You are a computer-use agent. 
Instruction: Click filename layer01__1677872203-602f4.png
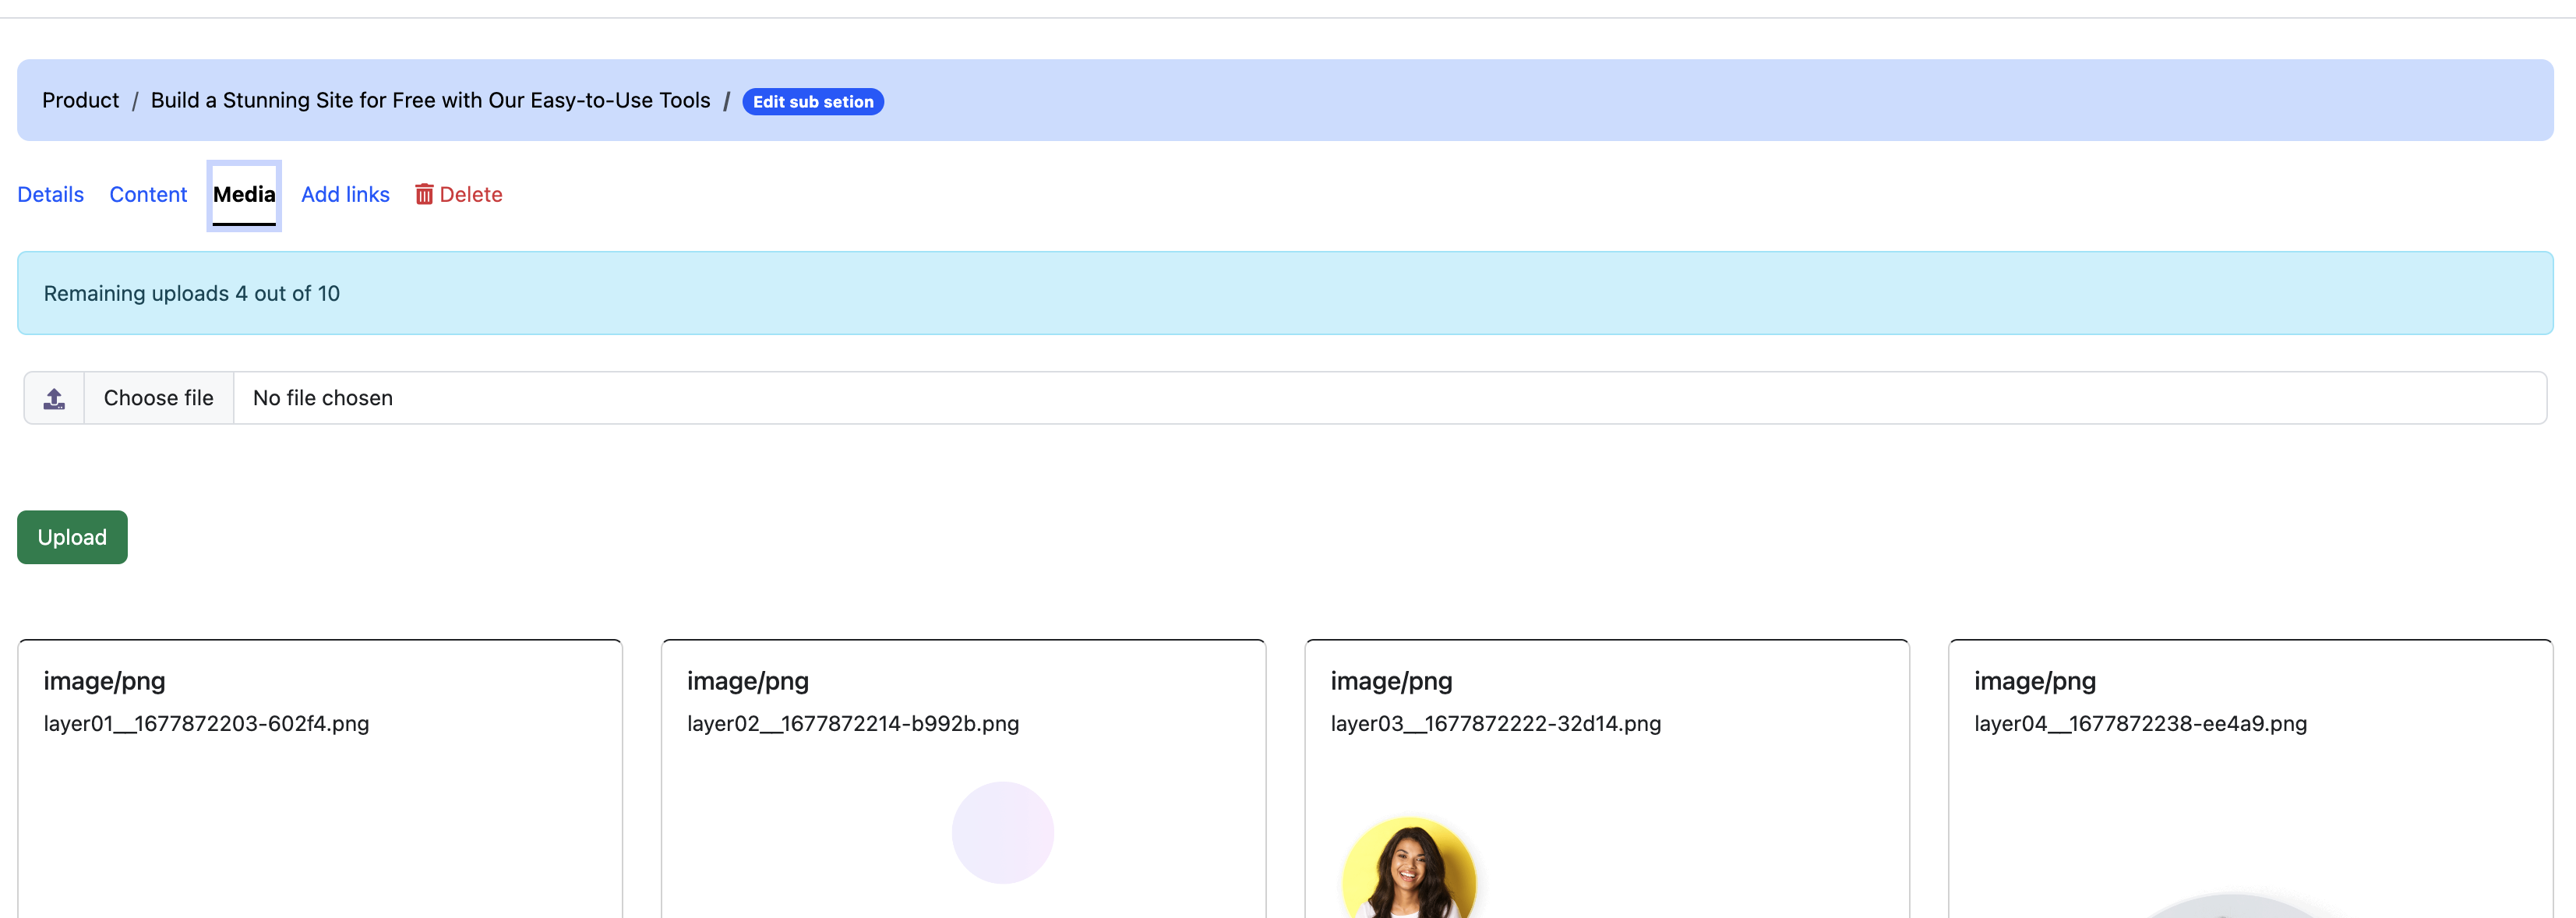tap(206, 723)
